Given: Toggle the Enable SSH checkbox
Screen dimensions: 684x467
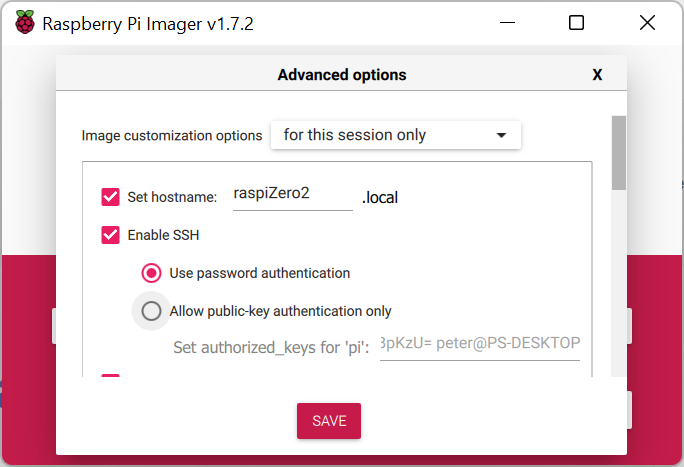Looking at the screenshot, I should [110, 235].
